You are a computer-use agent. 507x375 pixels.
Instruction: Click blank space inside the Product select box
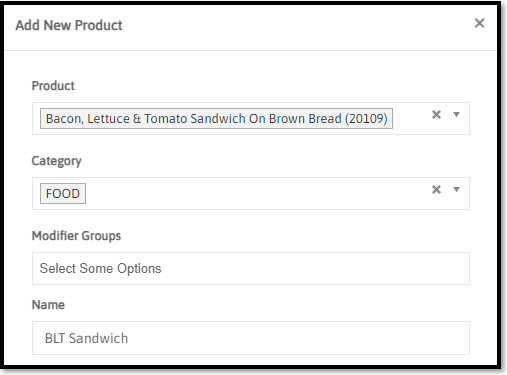coord(412,119)
